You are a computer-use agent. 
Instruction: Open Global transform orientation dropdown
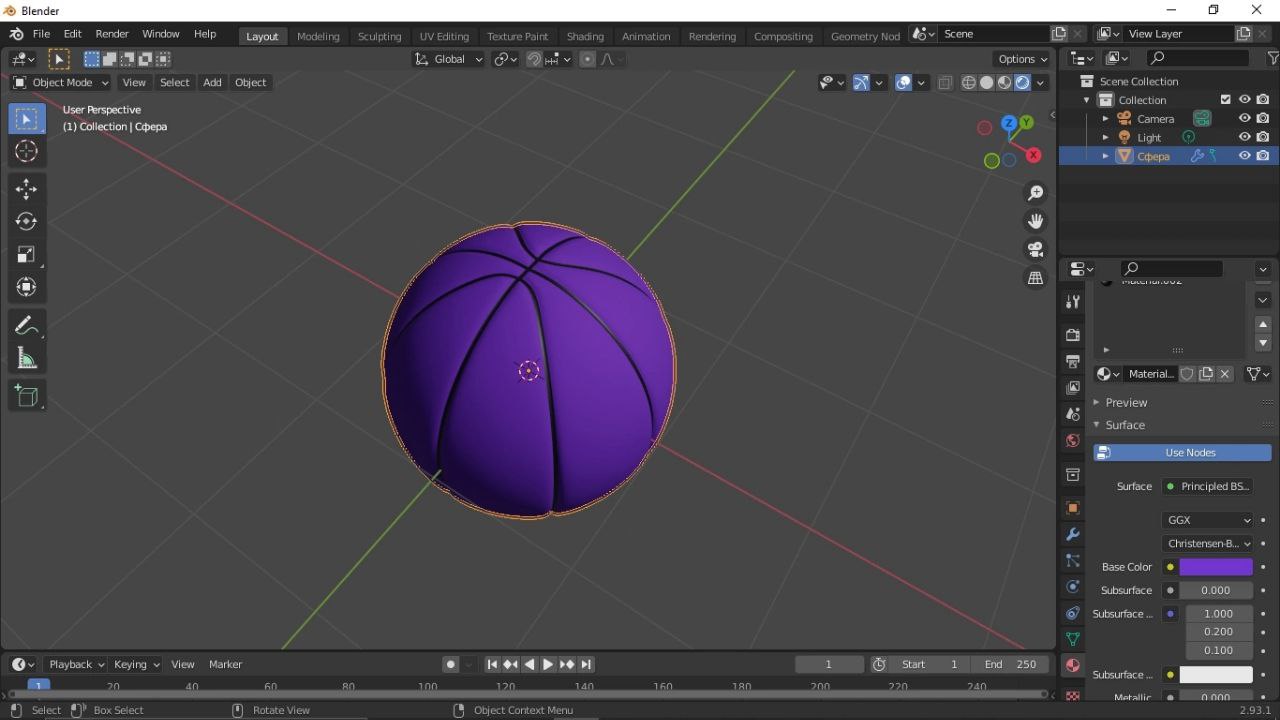(x=449, y=59)
